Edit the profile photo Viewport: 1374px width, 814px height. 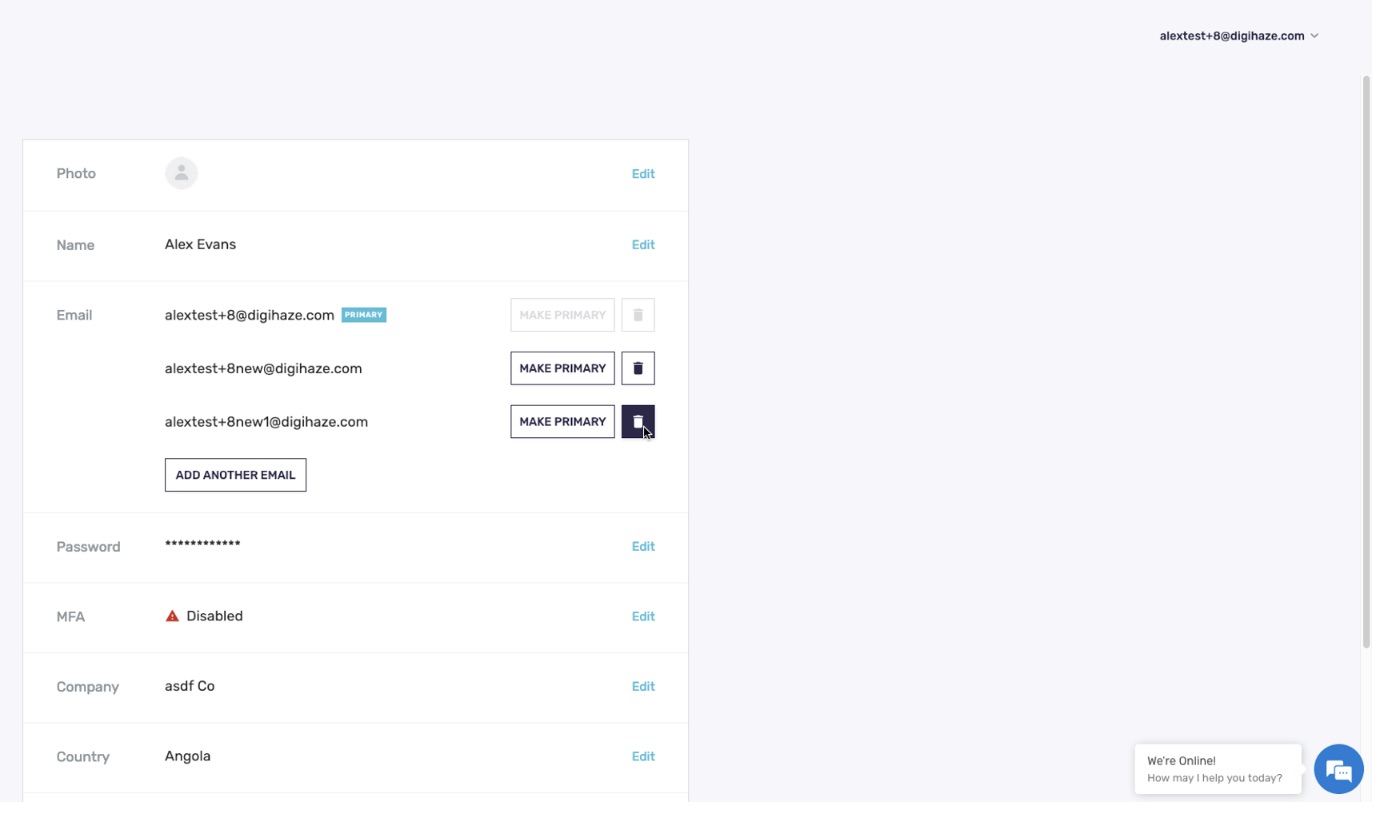[643, 174]
